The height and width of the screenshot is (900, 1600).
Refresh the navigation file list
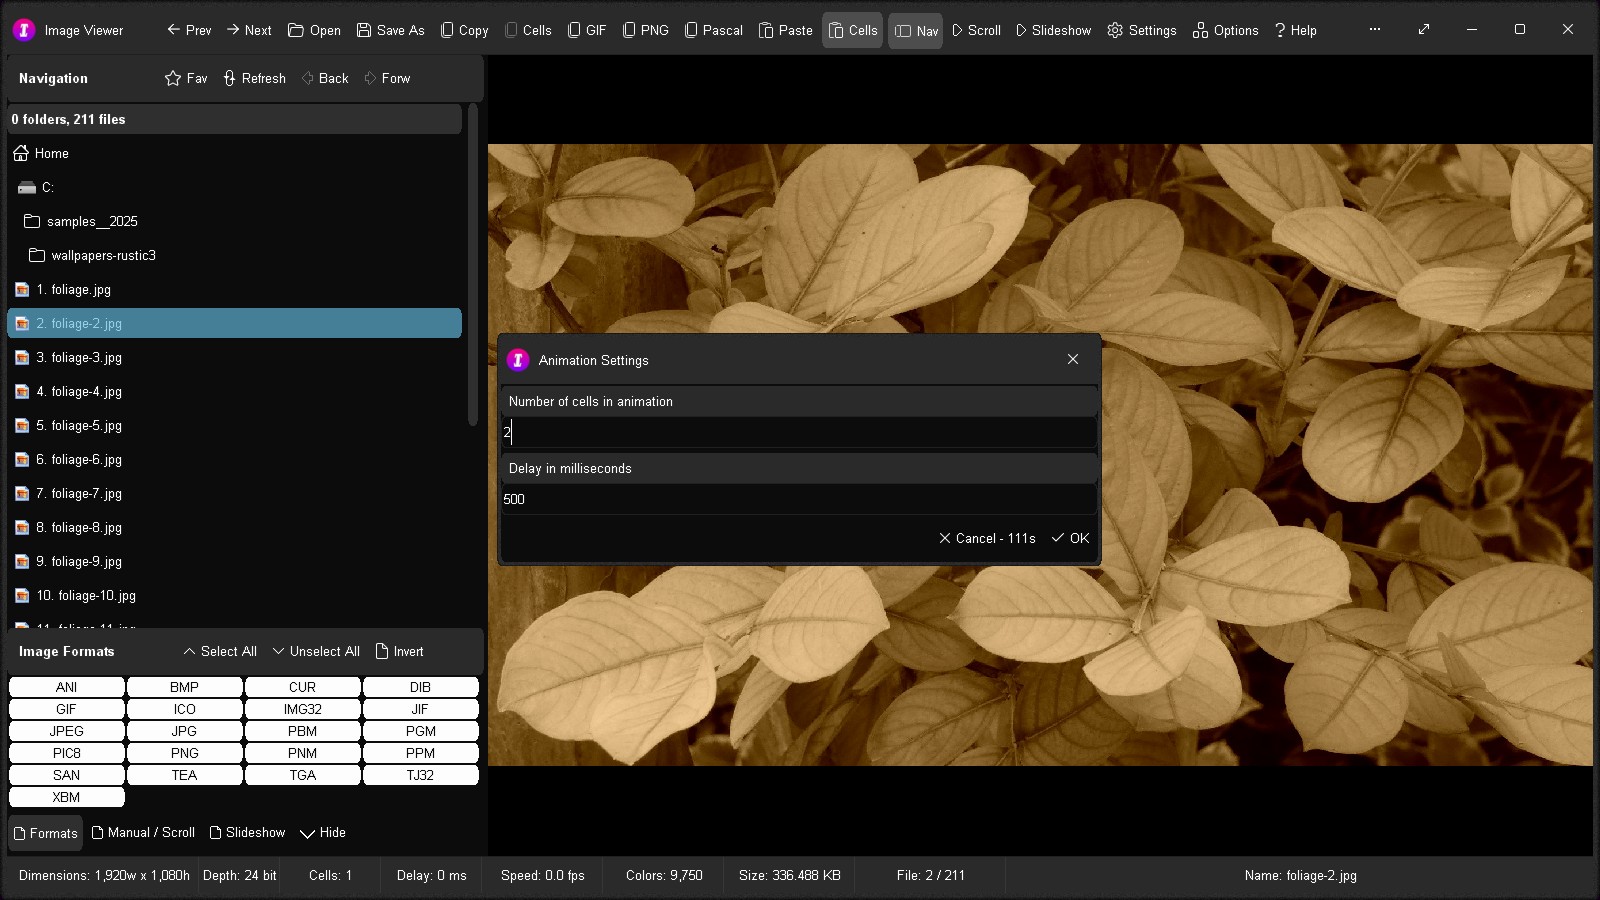[x=254, y=78]
